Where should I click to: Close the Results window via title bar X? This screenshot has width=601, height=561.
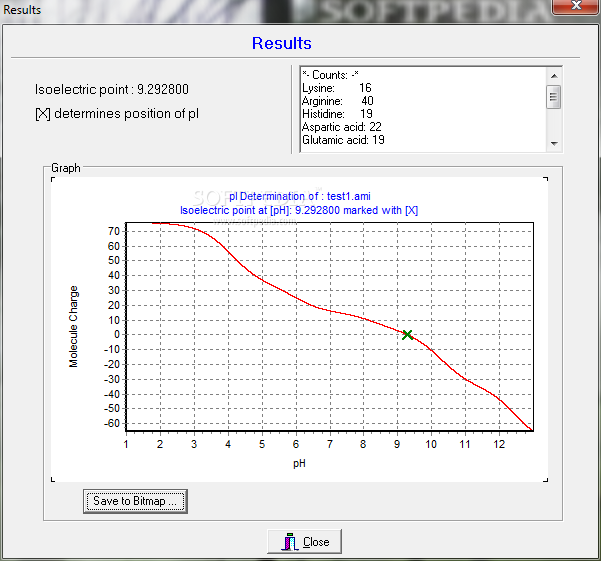[576, 6]
